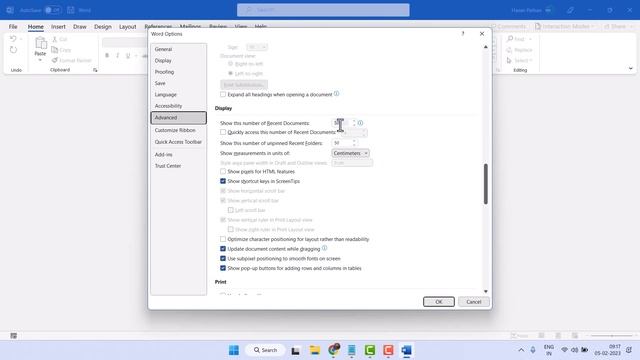Open the Word Options help question mark
640x360 pixels.
point(462,33)
